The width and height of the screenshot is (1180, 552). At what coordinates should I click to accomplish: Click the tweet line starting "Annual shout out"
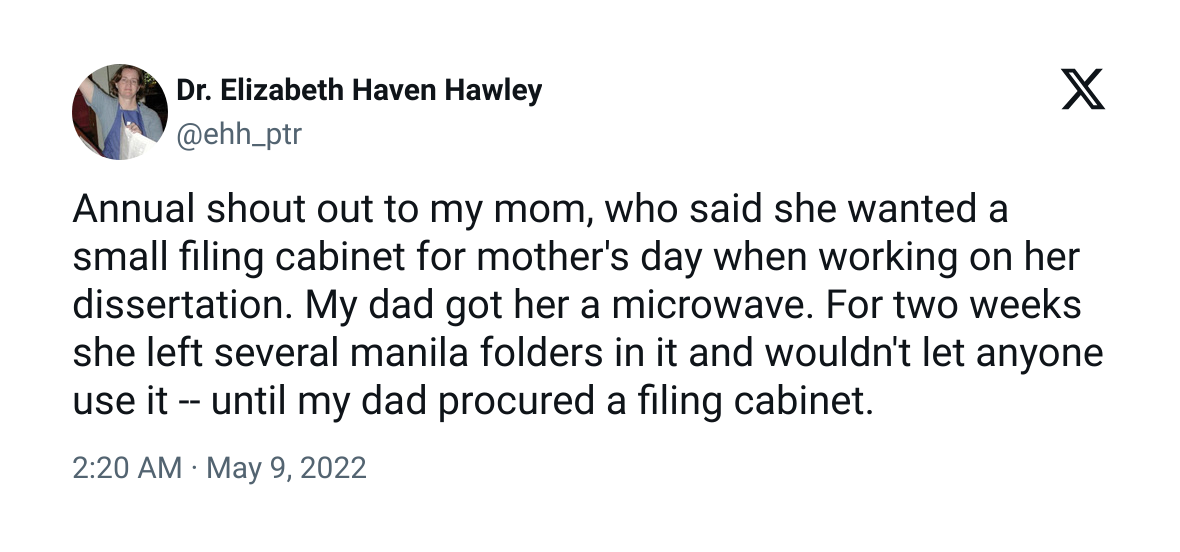pos(540,209)
